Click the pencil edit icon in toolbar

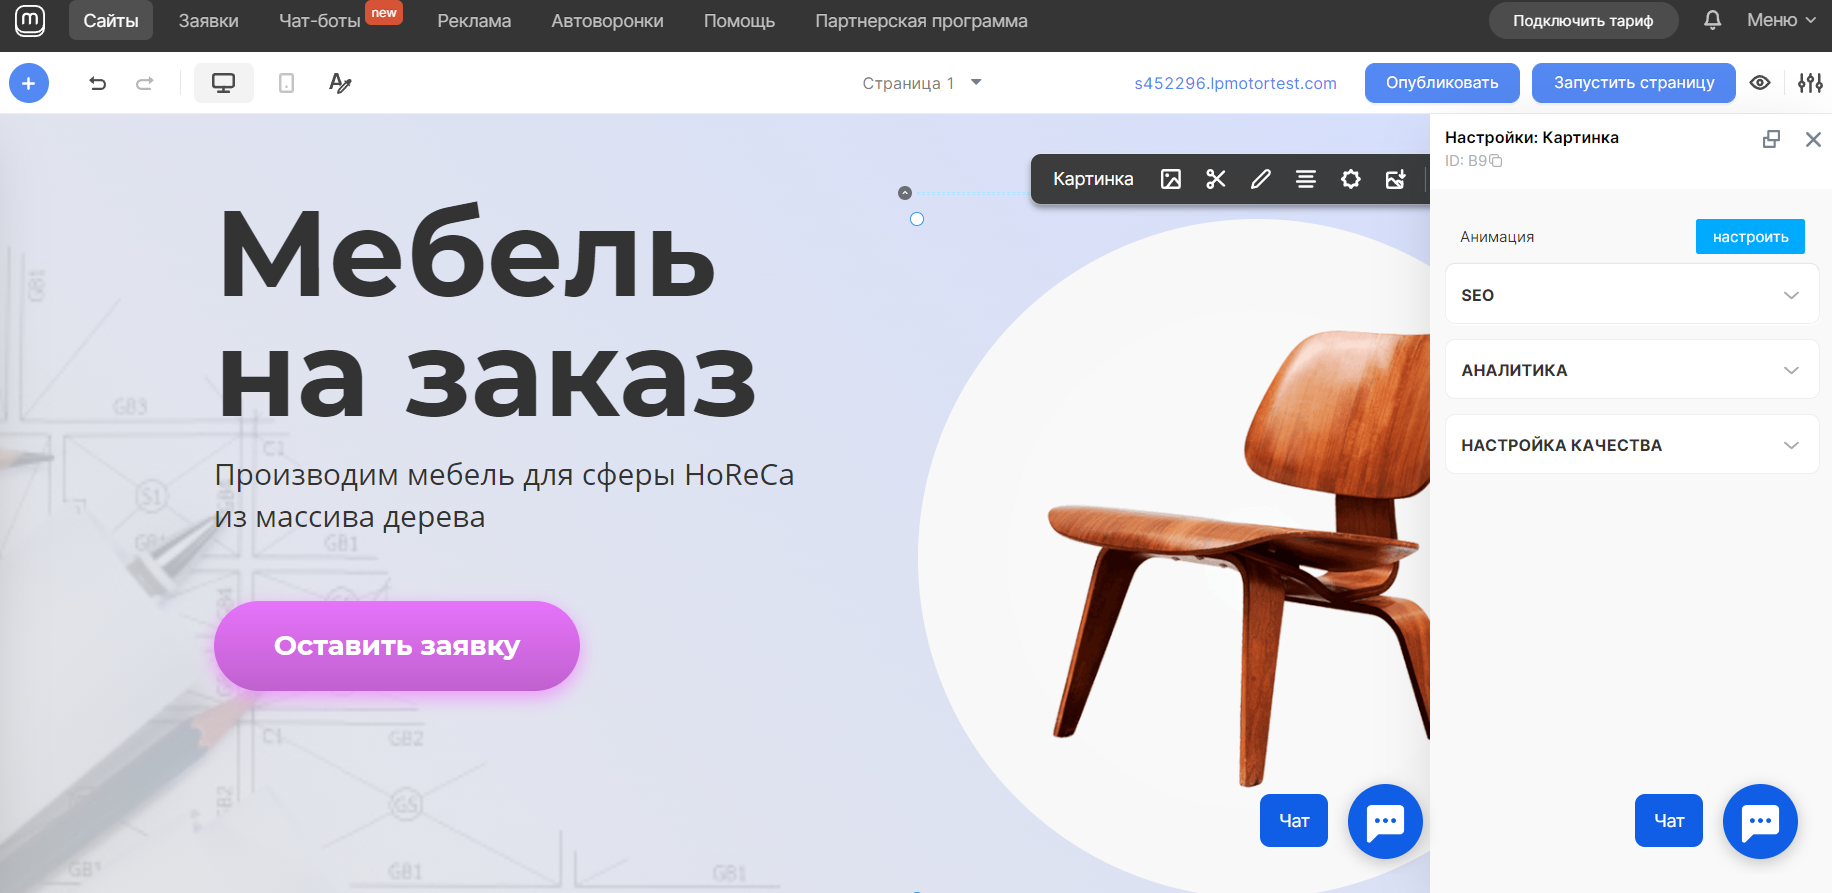tap(1261, 179)
